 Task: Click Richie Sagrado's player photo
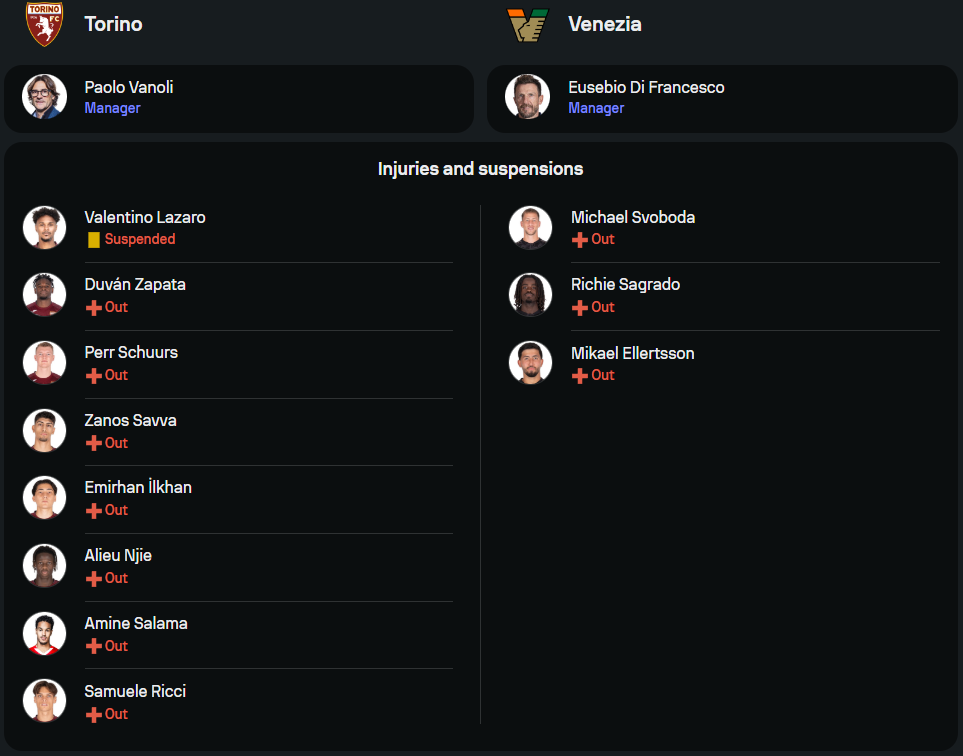tap(530, 295)
